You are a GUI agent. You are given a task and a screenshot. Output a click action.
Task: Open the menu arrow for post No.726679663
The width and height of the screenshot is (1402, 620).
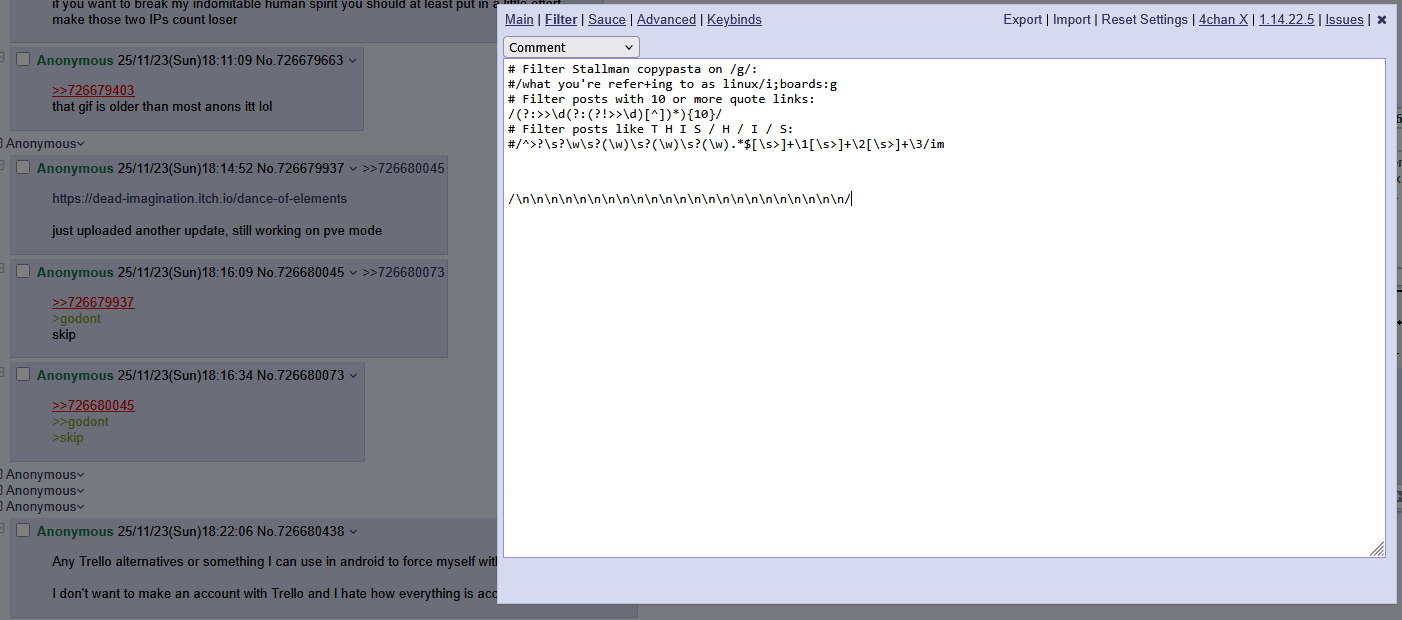[353, 61]
